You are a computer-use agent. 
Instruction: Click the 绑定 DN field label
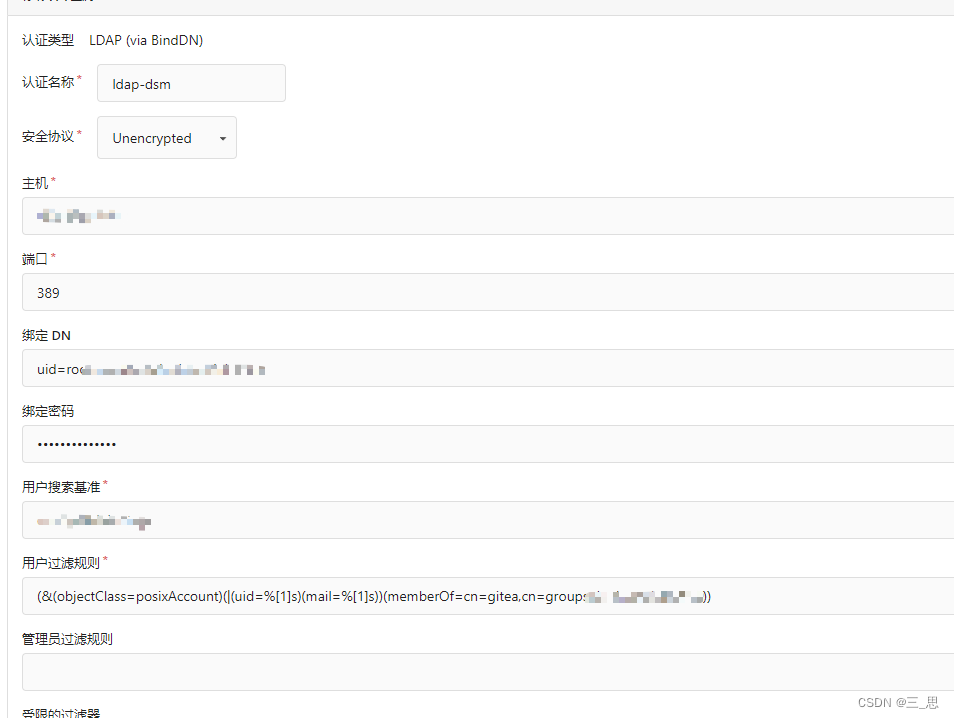pos(46,336)
